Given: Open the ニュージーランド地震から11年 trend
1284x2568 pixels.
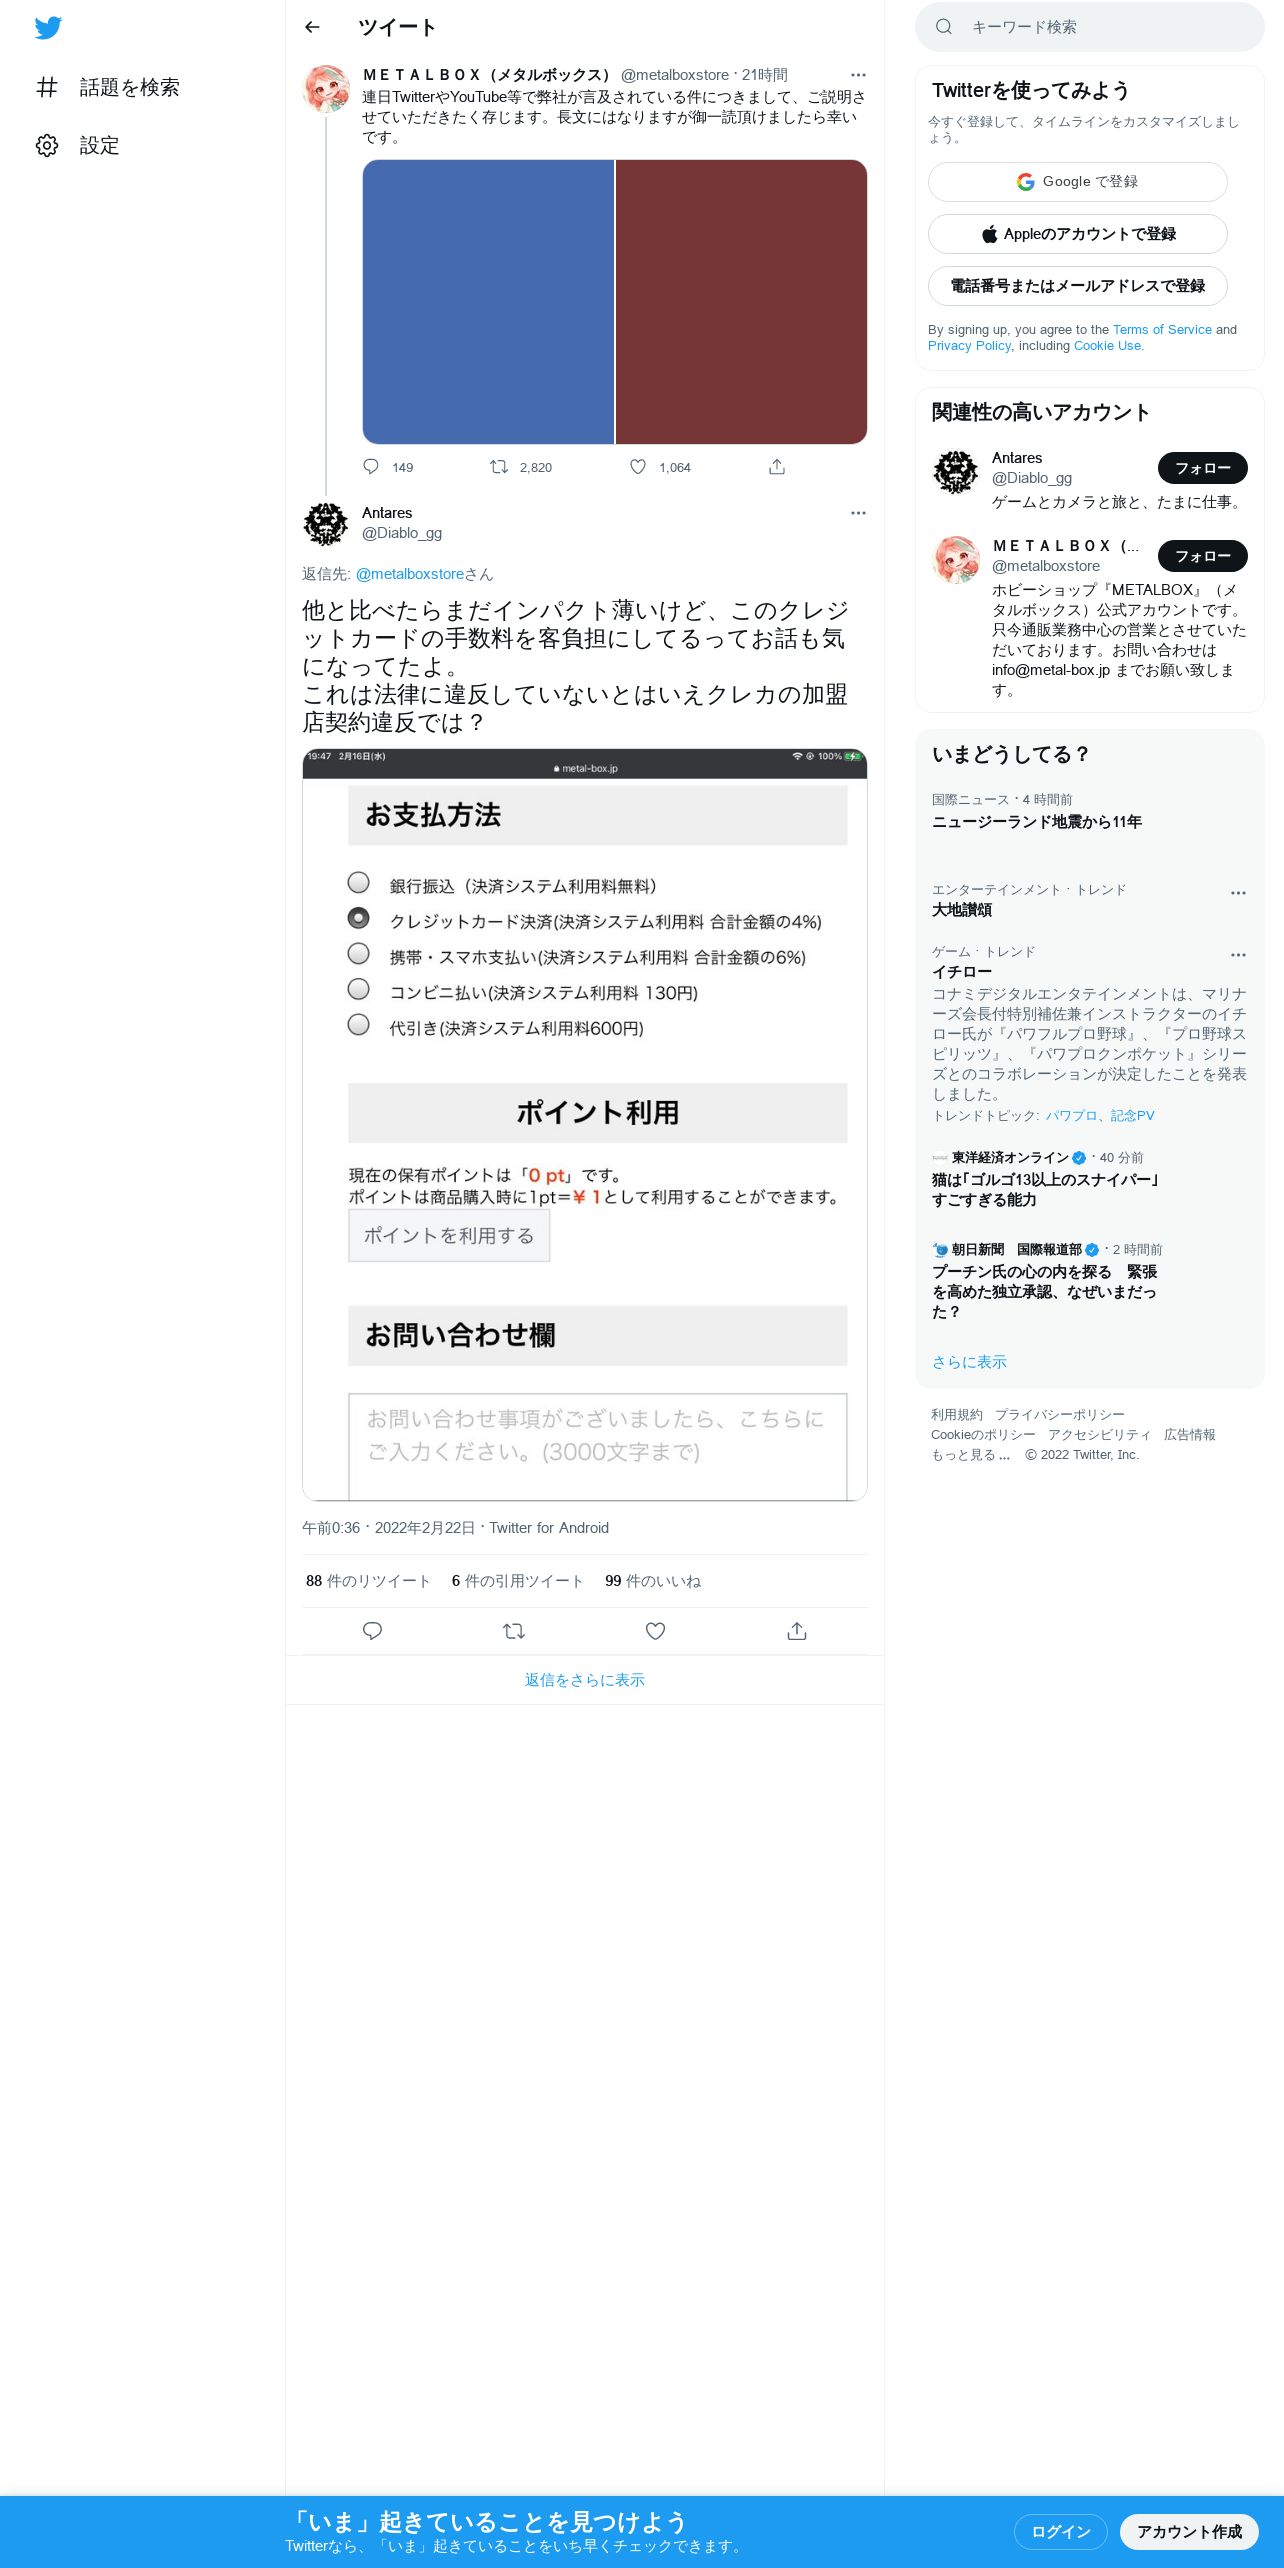Looking at the screenshot, I should tap(1036, 822).
